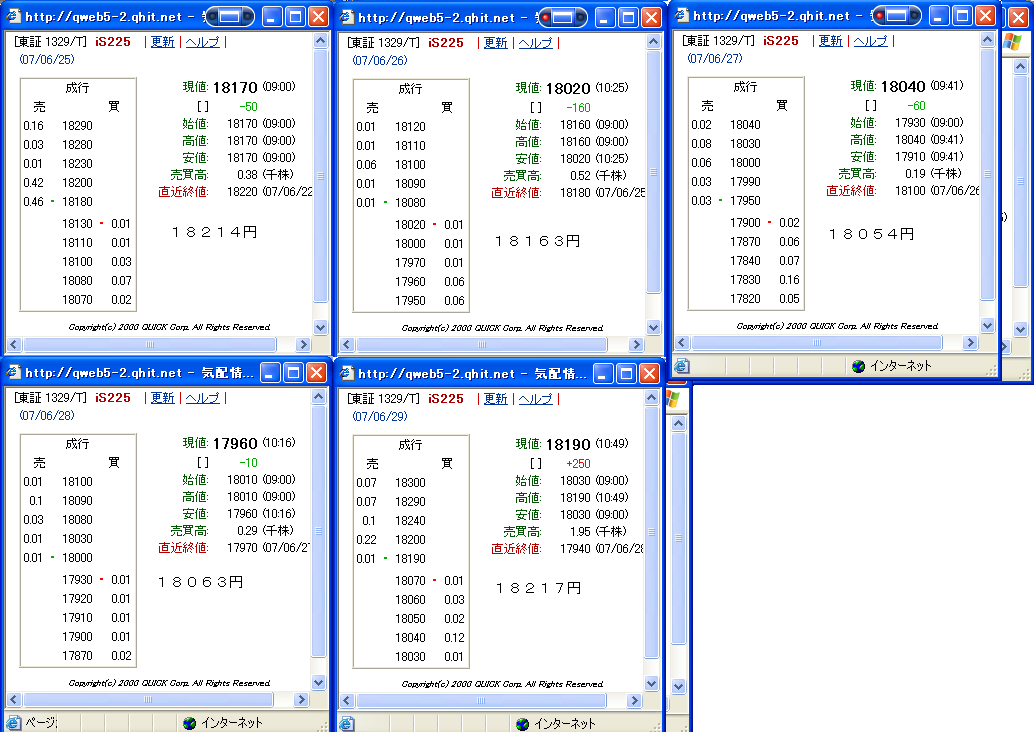Click the scroll-up arrow in the 07/06/26 window

tap(653, 42)
